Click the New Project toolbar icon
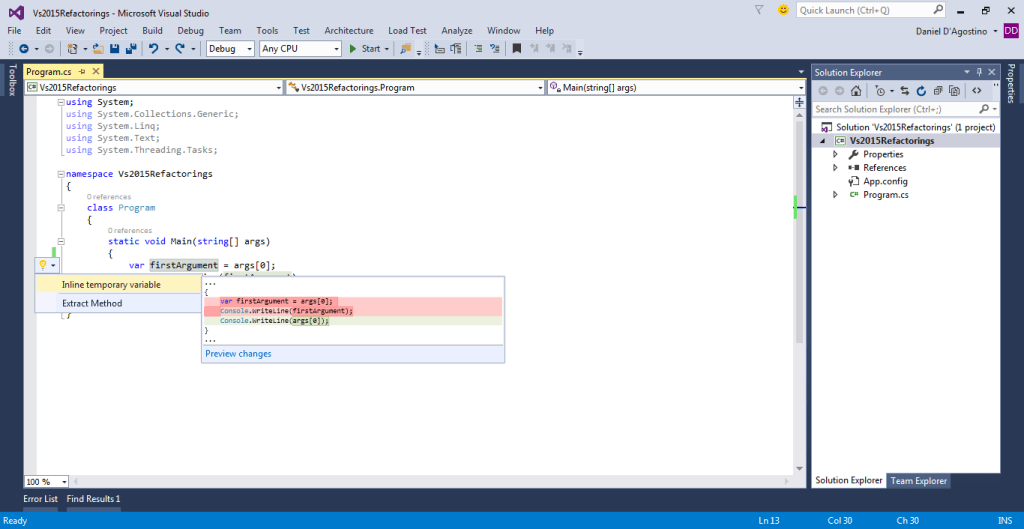 coord(72,48)
